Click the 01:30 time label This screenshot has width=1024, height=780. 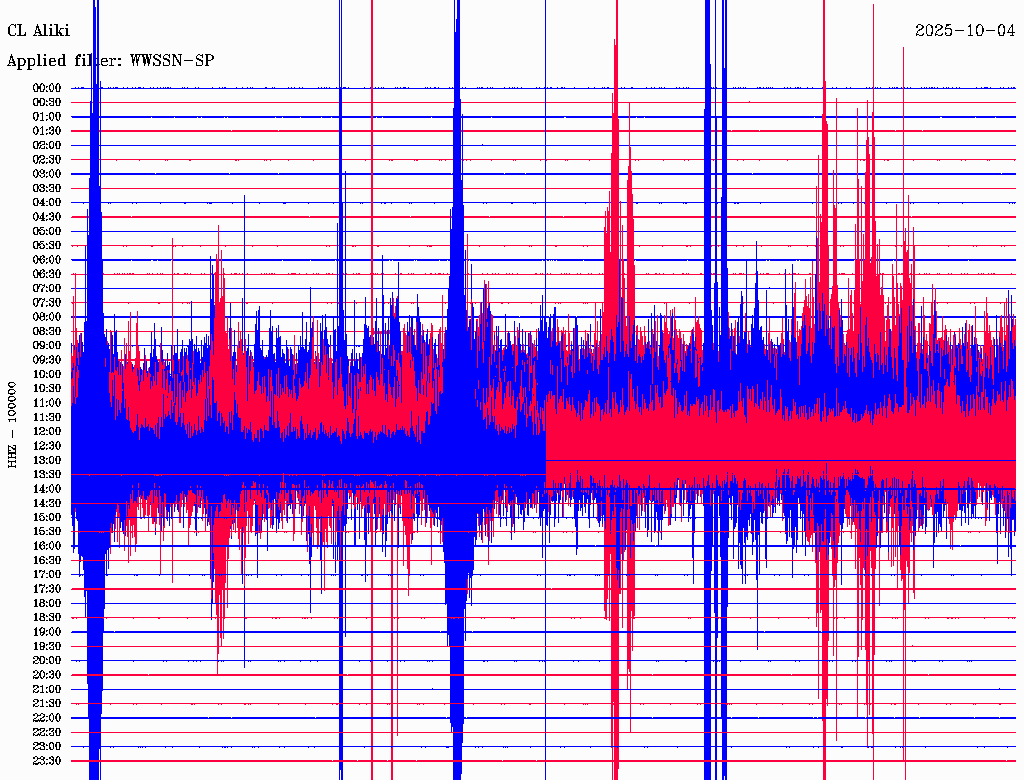point(47,131)
